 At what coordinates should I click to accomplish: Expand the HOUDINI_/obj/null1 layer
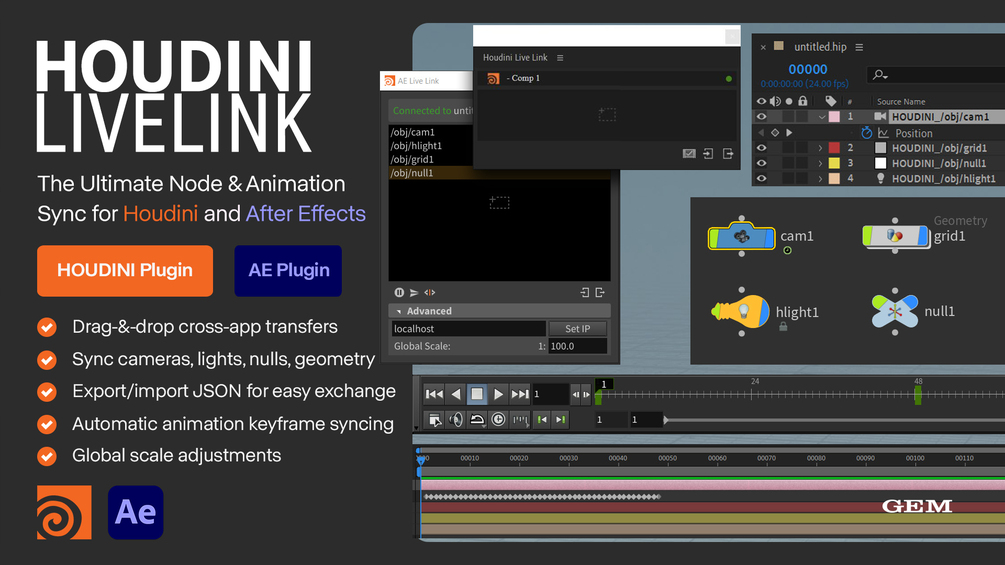(x=820, y=163)
